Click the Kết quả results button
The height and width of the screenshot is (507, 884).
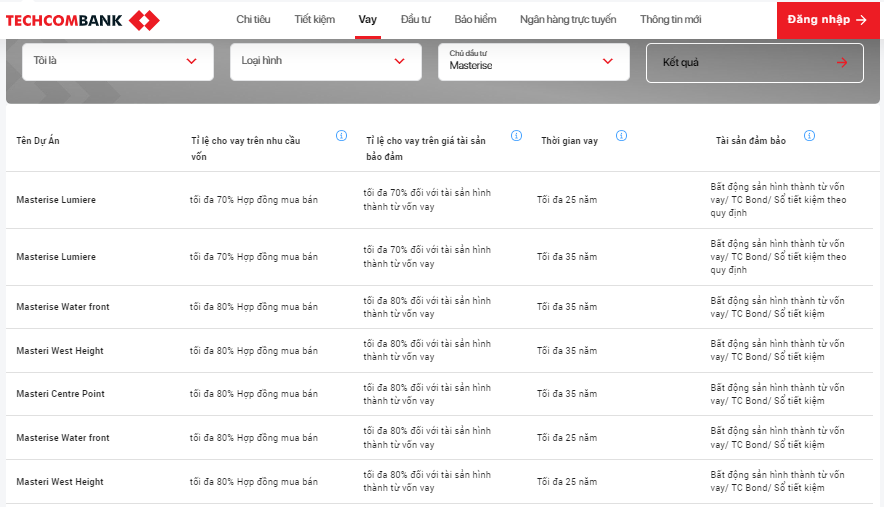pyautogui.click(x=754, y=63)
